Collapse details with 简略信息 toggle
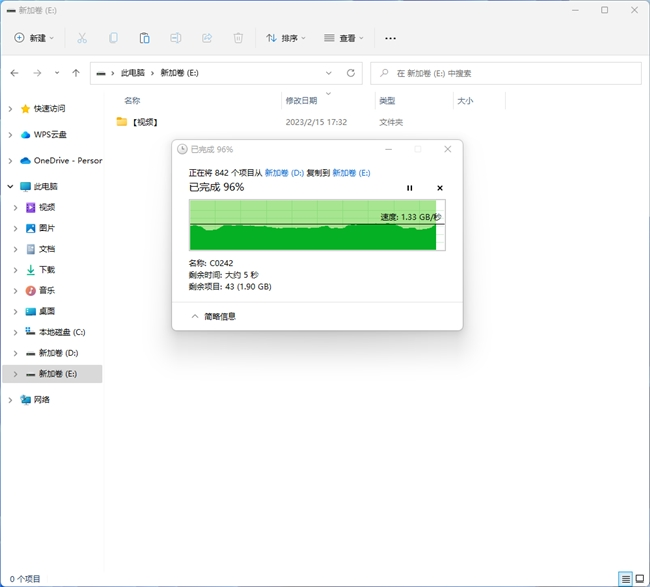 213,316
